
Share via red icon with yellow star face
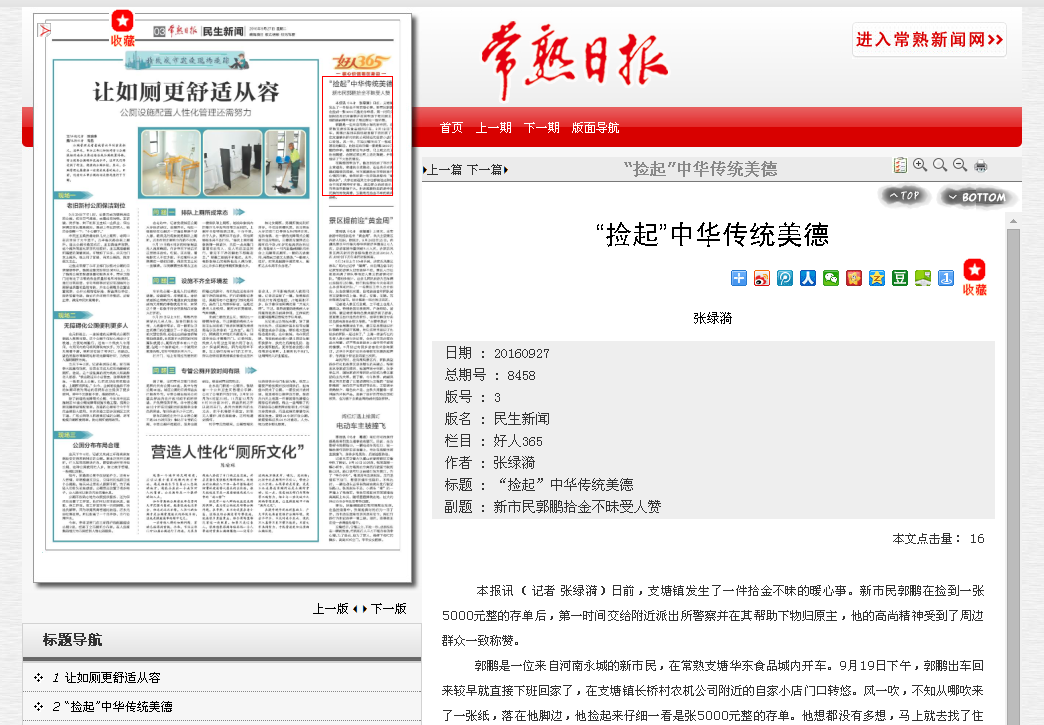tap(854, 278)
